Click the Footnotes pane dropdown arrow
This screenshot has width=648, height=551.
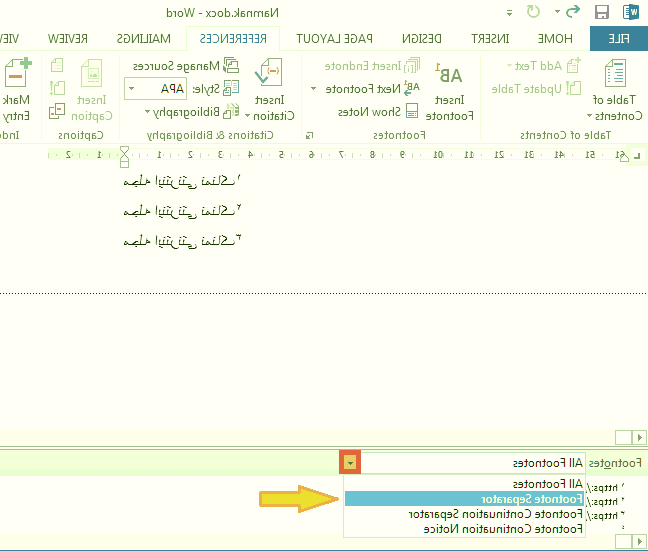(350, 462)
